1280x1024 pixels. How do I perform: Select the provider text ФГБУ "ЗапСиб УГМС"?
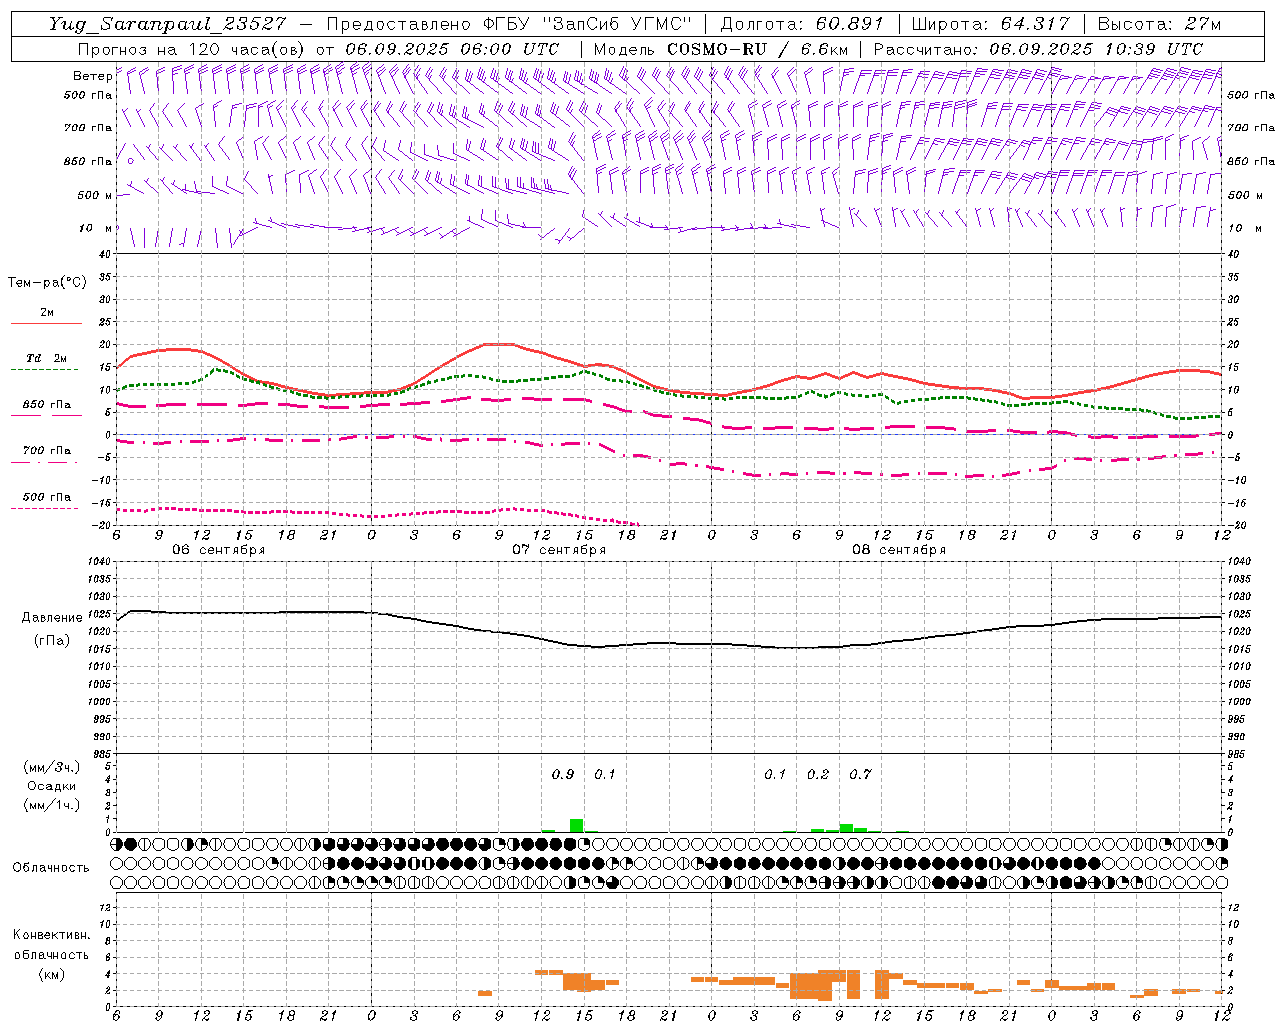coord(587,24)
